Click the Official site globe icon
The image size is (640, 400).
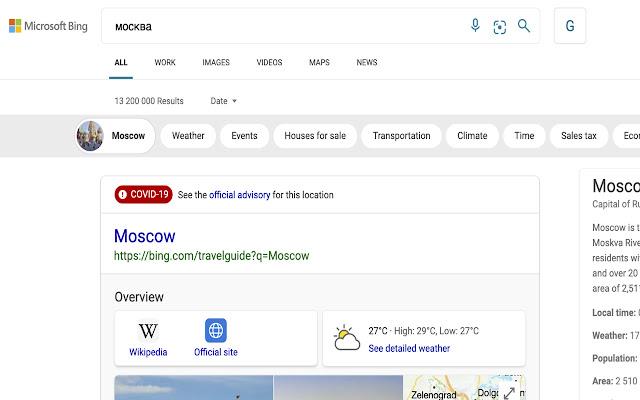[x=216, y=330]
